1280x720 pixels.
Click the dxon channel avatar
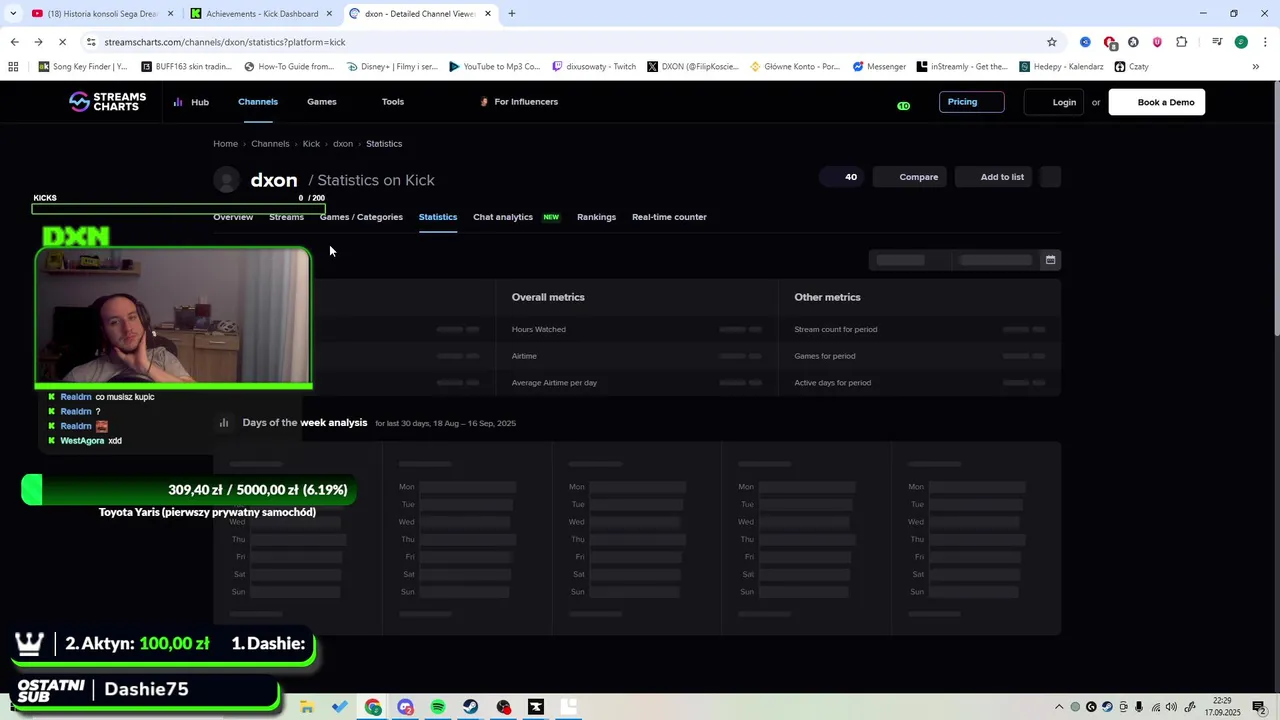pyautogui.click(x=227, y=180)
